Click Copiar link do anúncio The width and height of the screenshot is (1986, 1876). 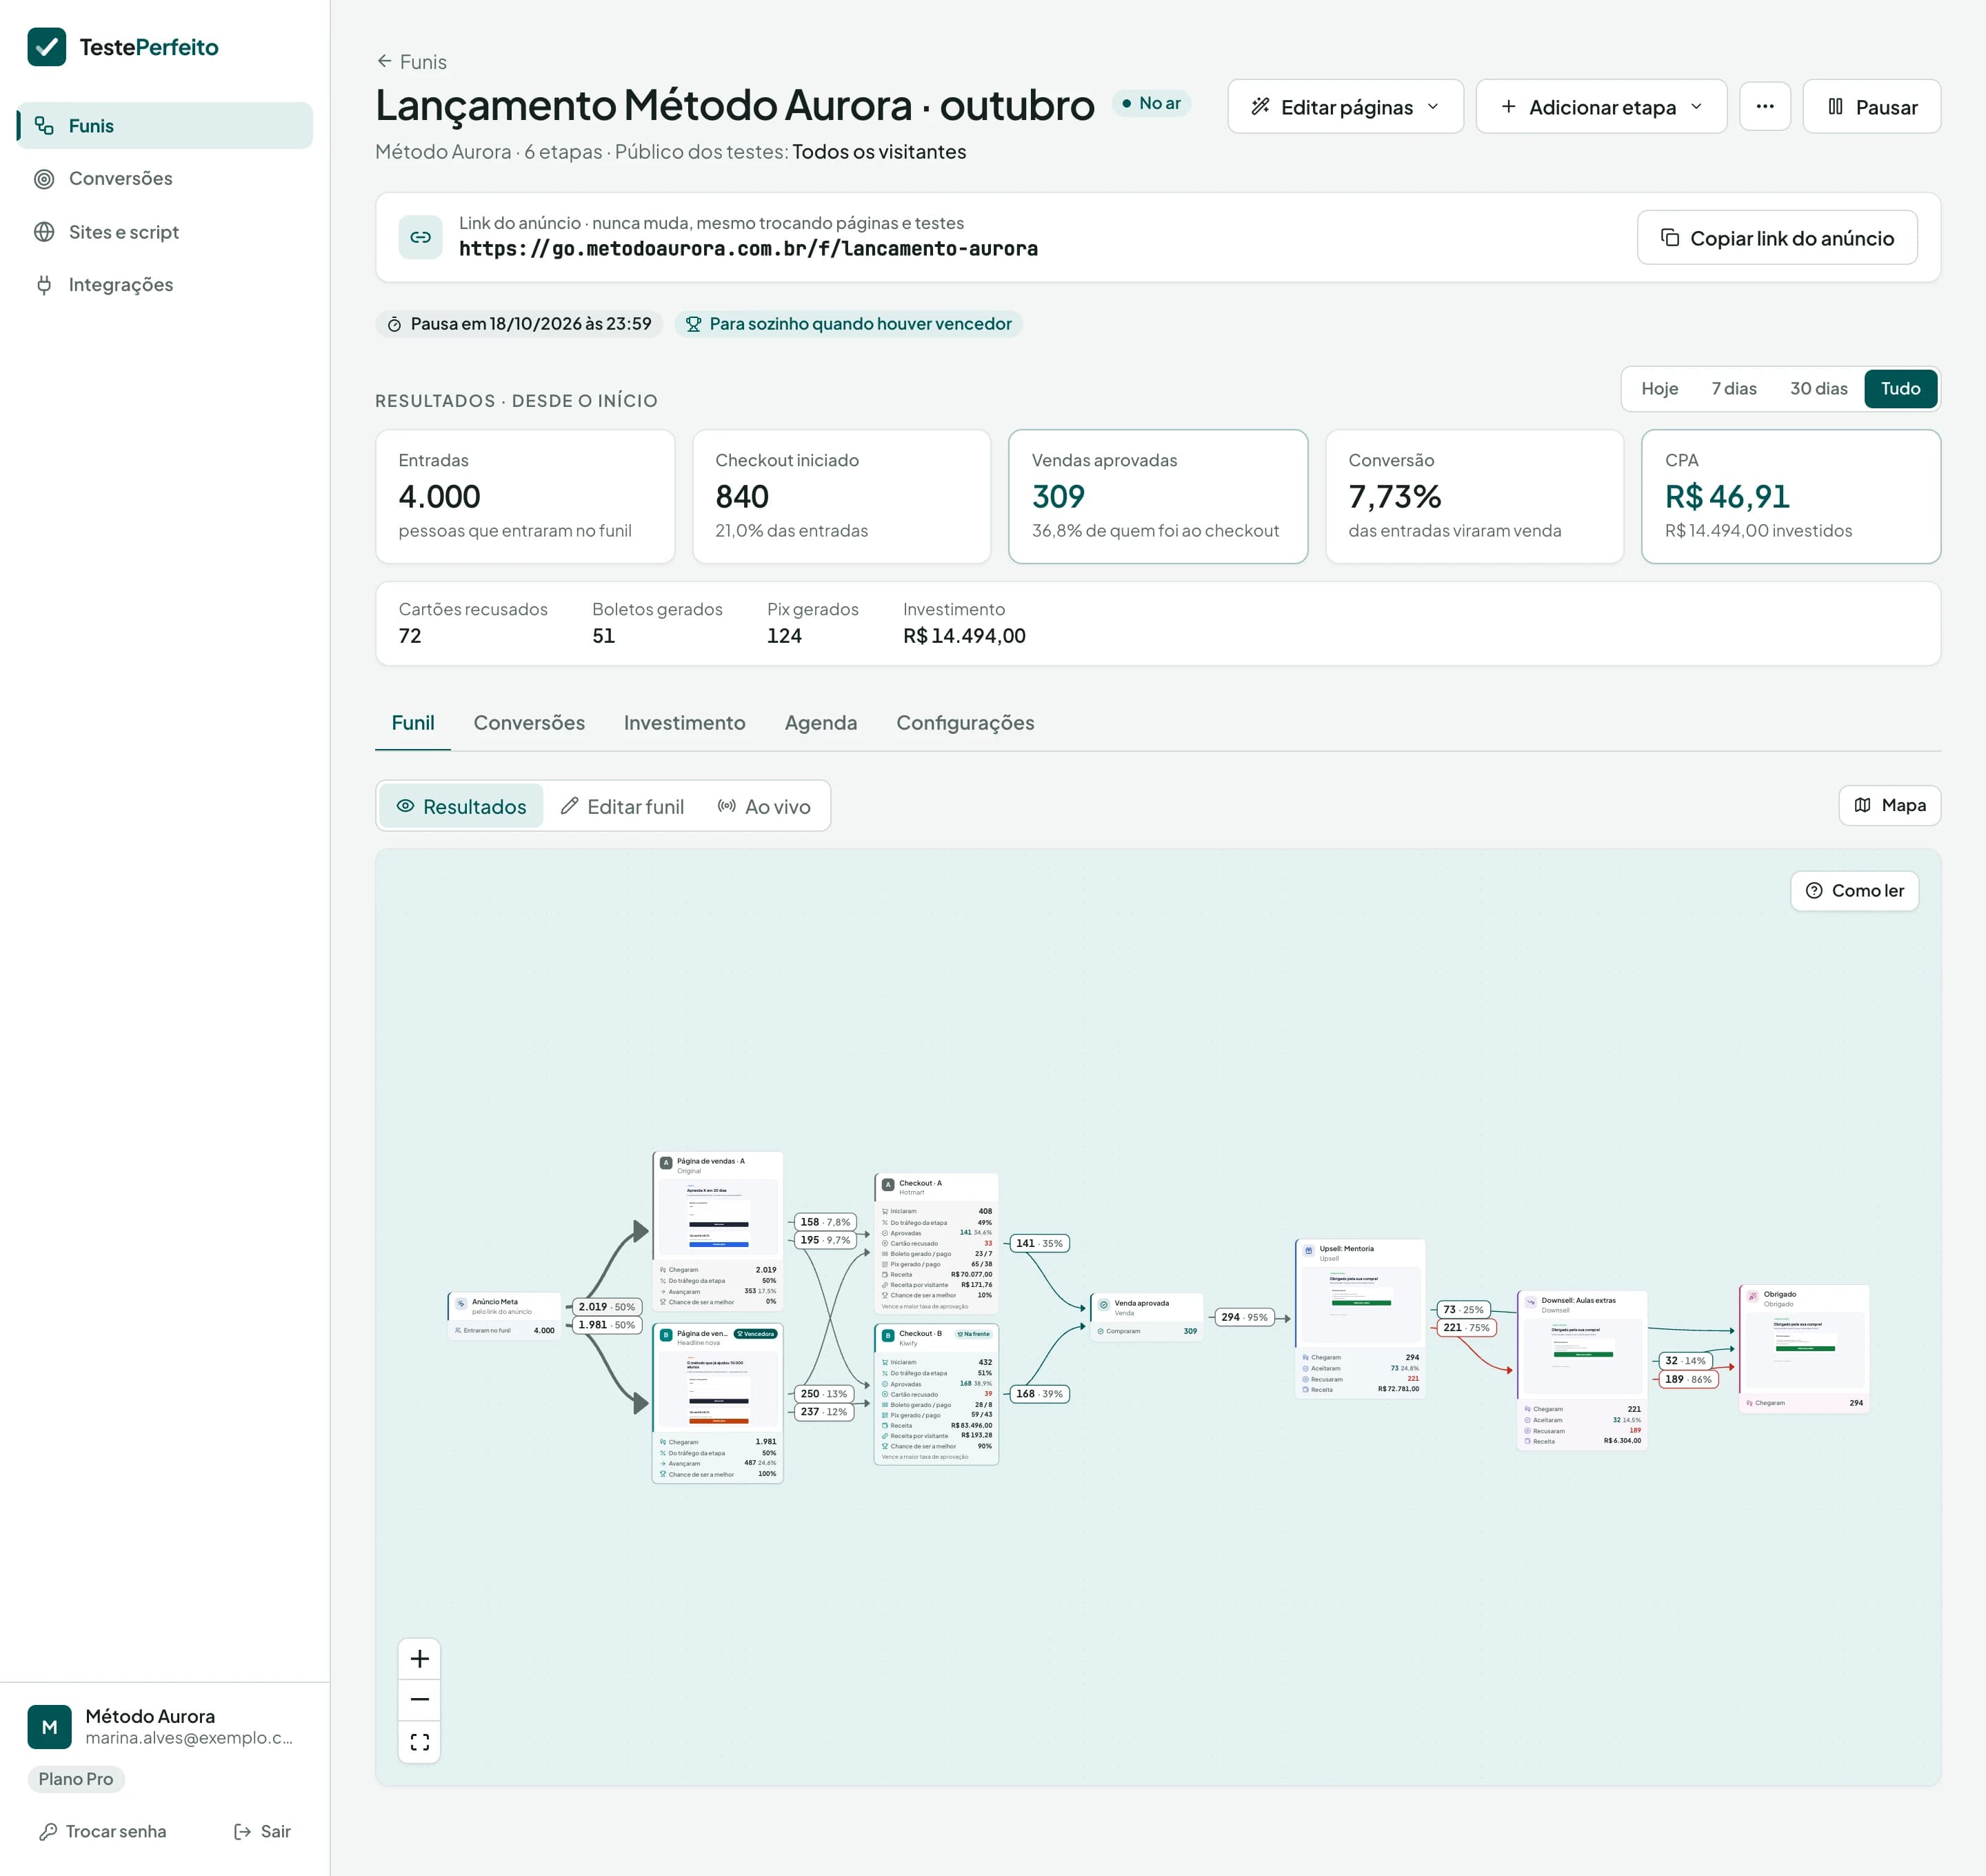click(1777, 237)
